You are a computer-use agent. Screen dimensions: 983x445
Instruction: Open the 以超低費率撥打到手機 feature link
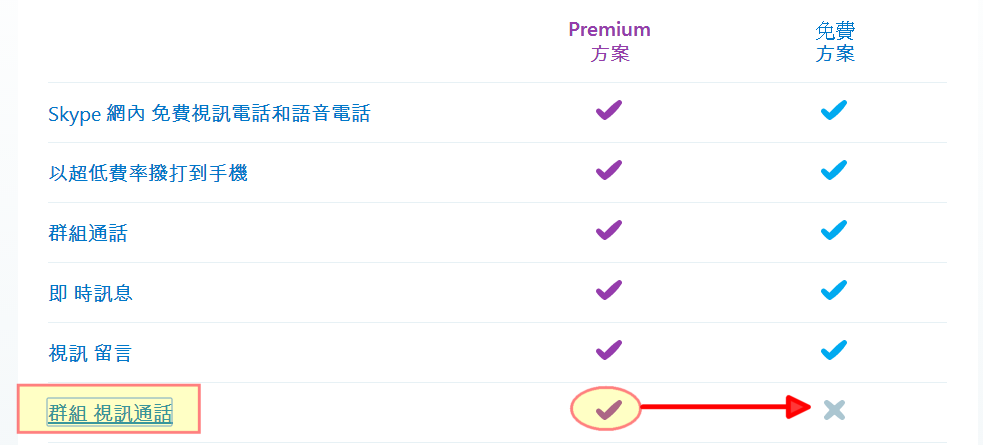[148, 173]
